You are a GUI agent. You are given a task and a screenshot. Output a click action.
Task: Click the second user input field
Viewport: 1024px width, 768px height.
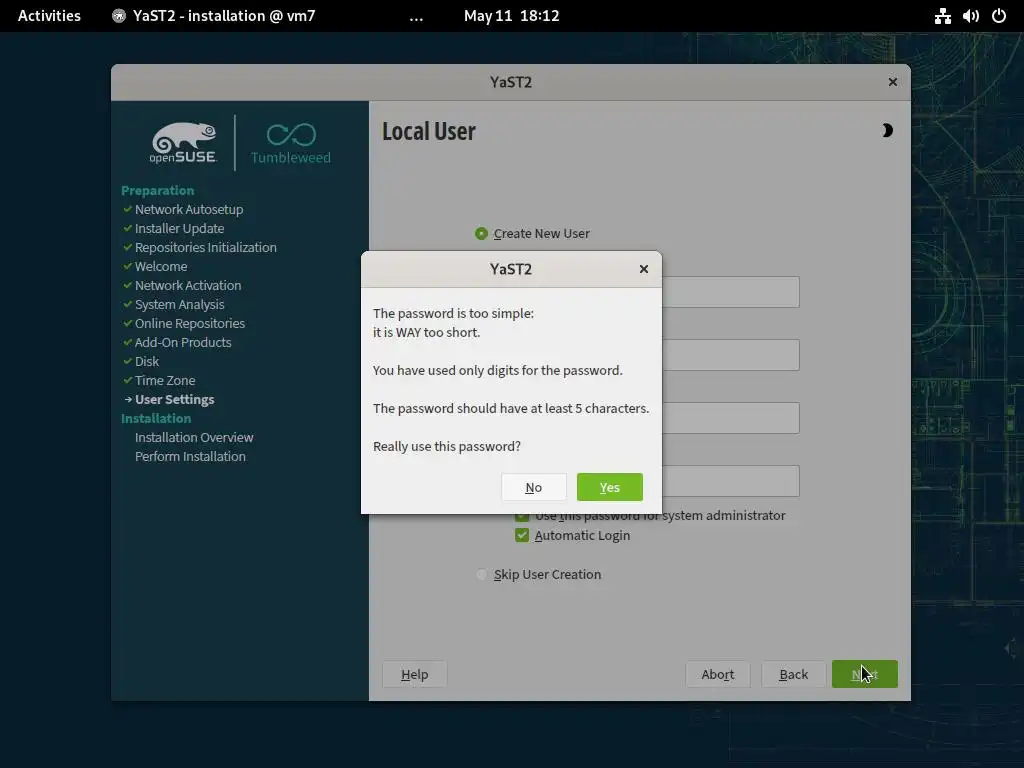click(x=731, y=355)
